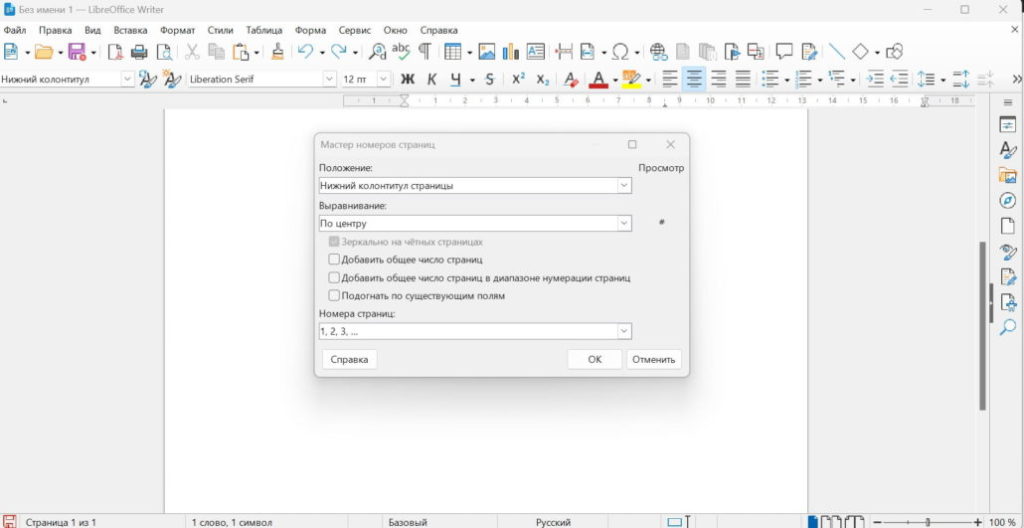Click the Insert line icon

coord(836,52)
